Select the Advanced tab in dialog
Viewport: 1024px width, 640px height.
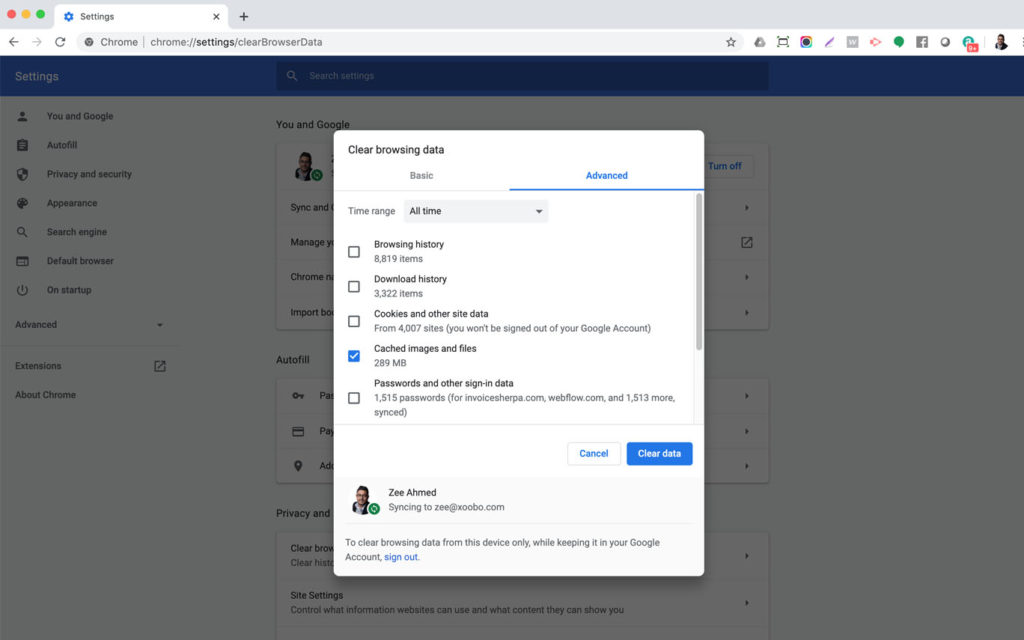coord(606,176)
